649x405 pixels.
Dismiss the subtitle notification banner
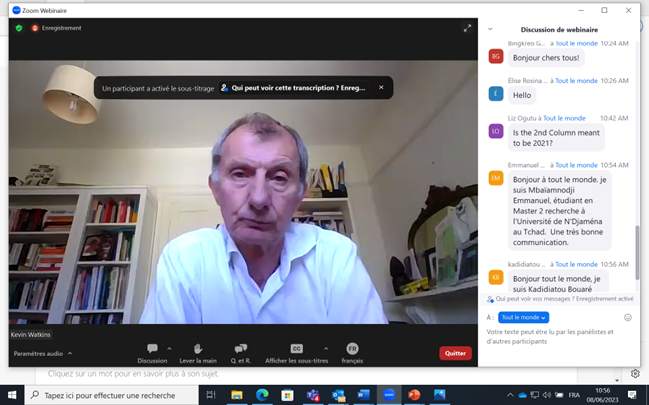point(381,87)
